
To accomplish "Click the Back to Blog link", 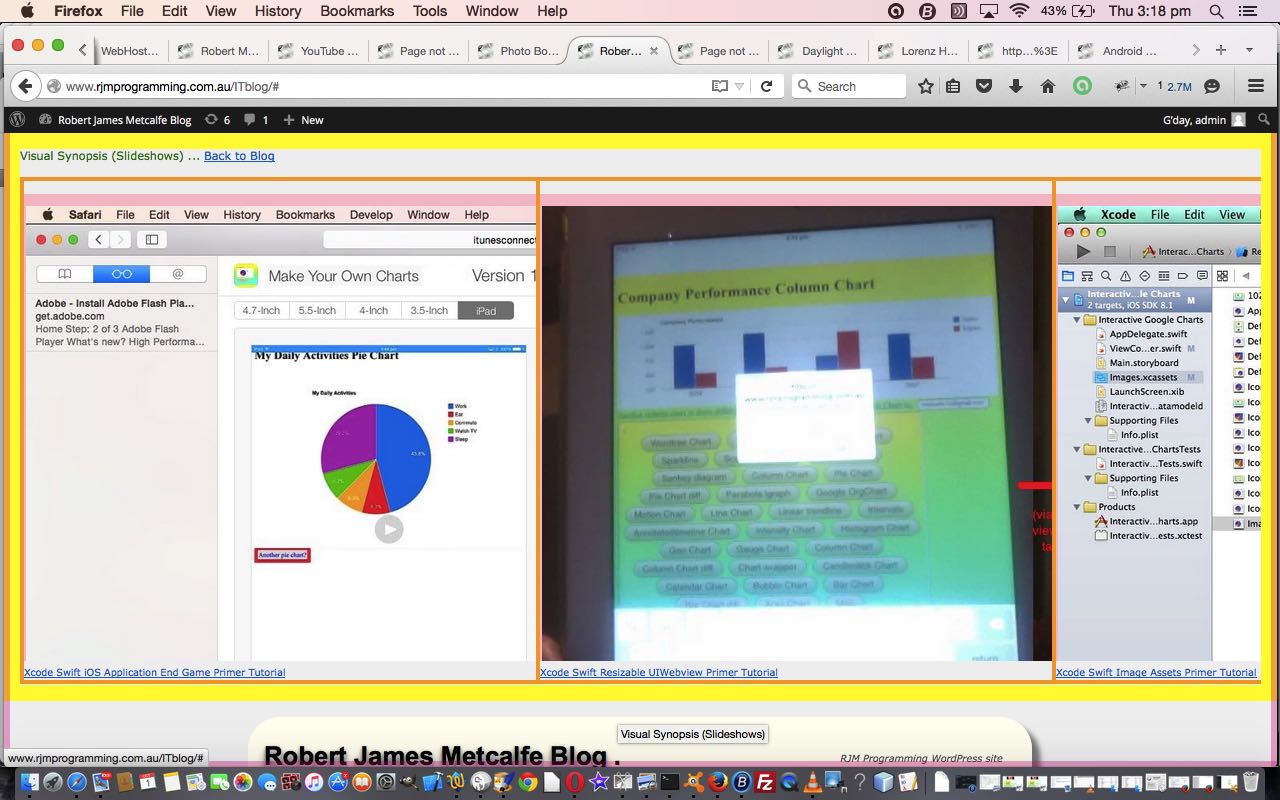I will pyautogui.click(x=239, y=156).
